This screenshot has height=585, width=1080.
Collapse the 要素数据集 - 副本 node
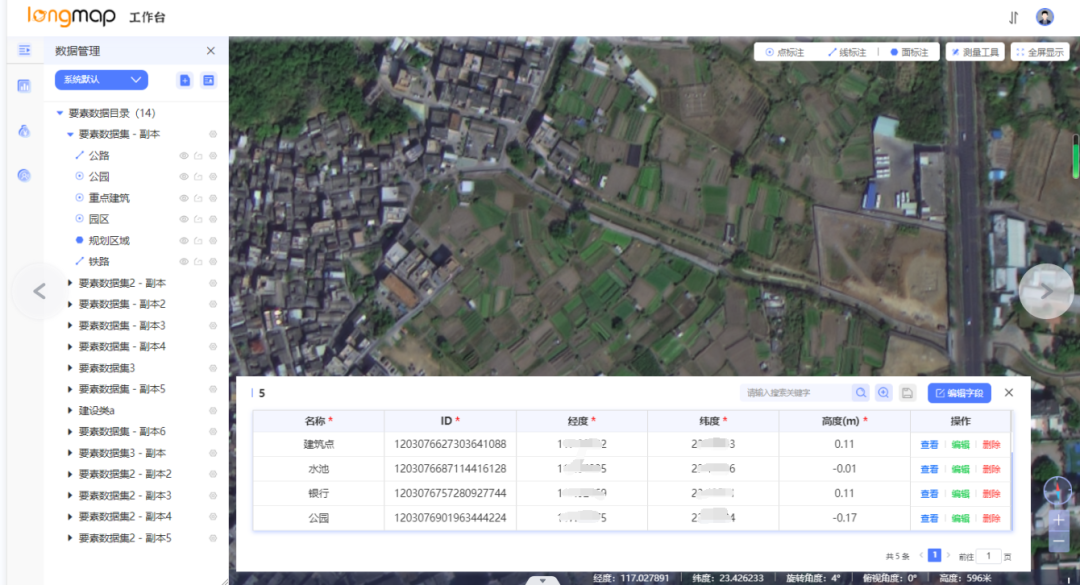point(70,134)
